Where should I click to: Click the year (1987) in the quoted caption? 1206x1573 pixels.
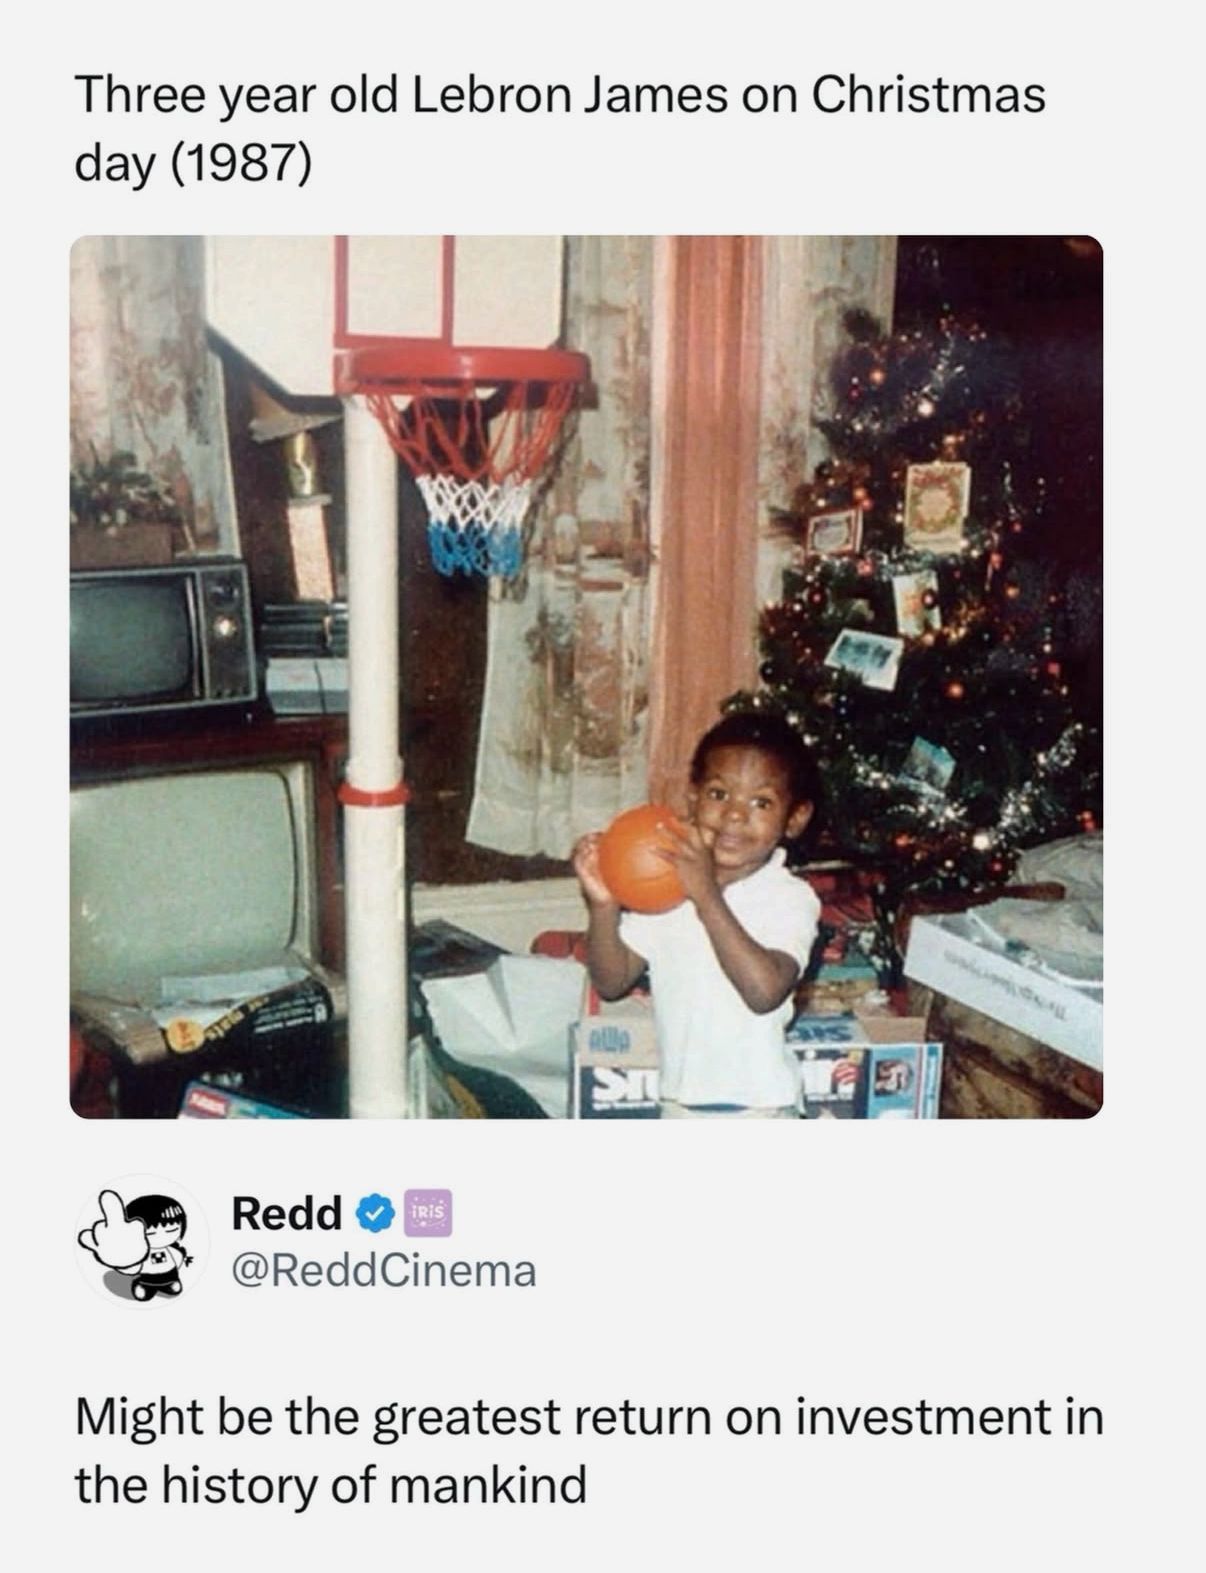click(243, 163)
